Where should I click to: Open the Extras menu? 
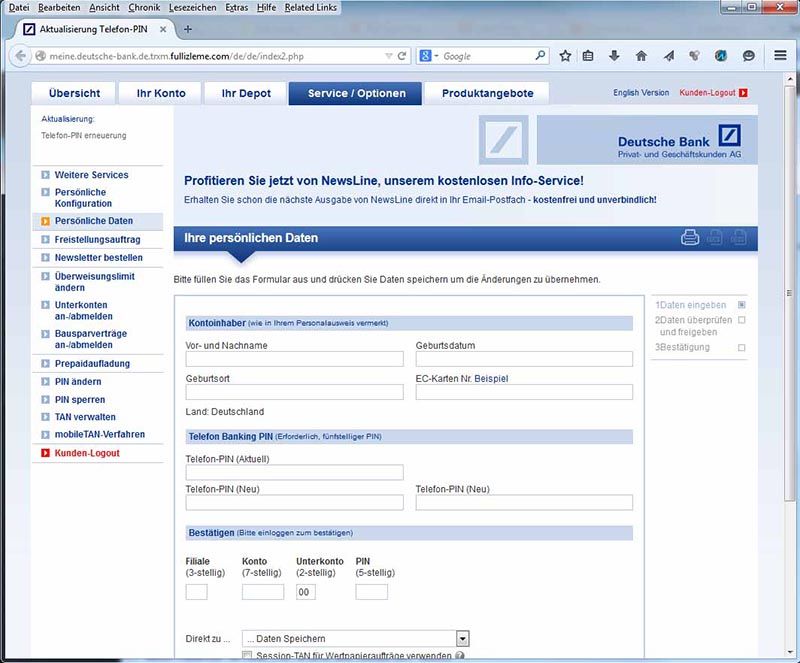coord(237,8)
